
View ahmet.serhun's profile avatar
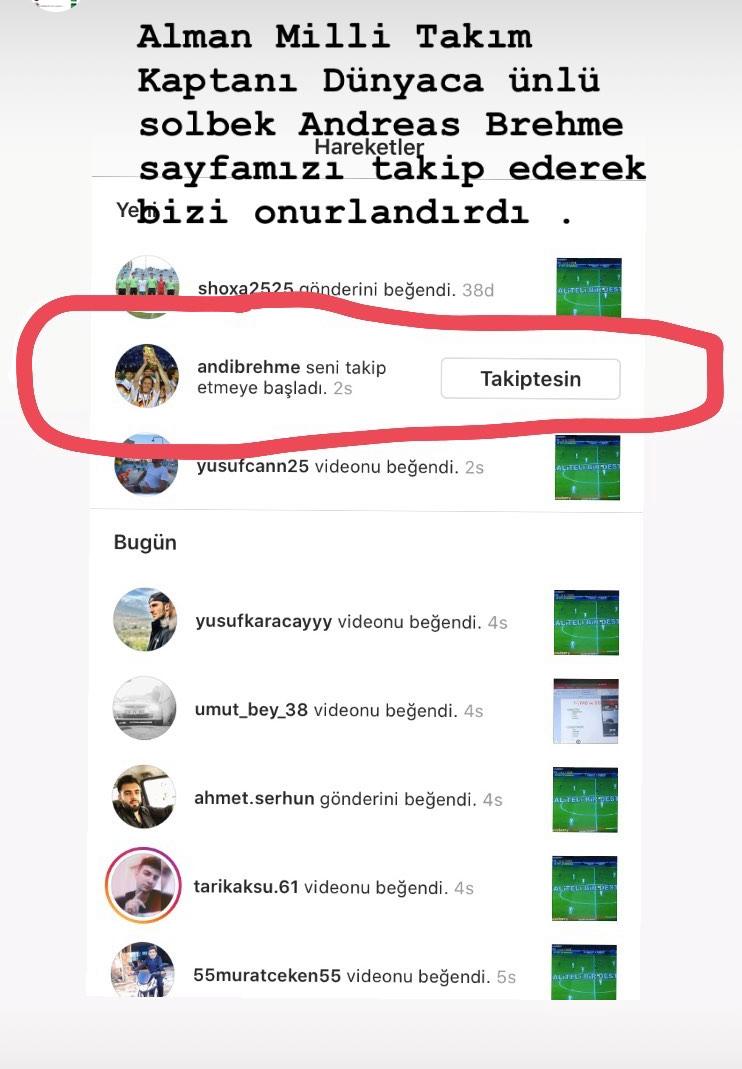pos(144,796)
